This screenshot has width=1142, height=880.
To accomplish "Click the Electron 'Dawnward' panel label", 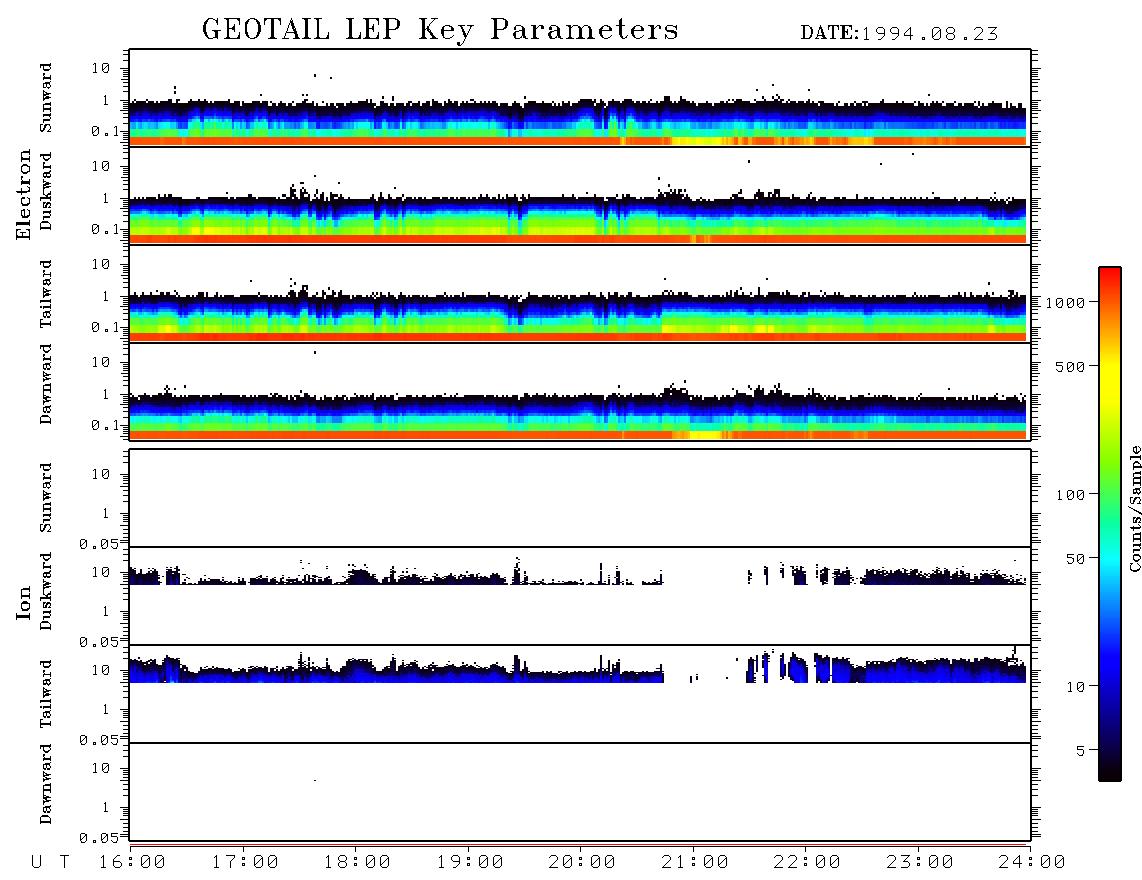I will (46, 384).
